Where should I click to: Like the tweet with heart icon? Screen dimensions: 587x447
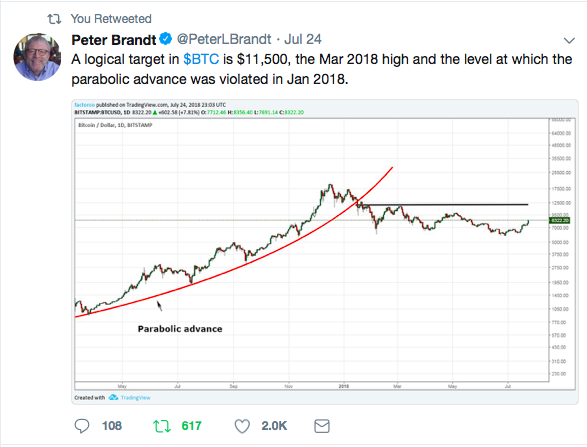[242, 426]
